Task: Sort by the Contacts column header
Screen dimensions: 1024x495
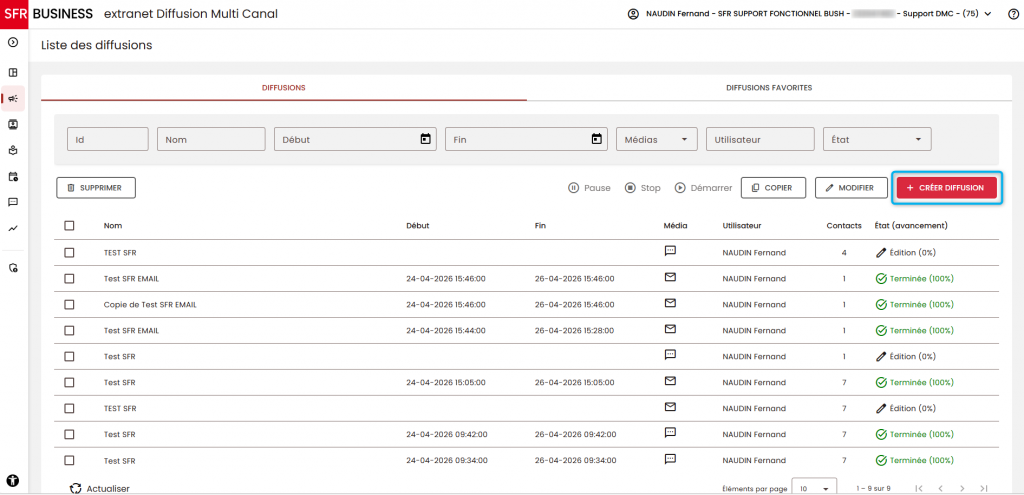Action: pos(844,225)
